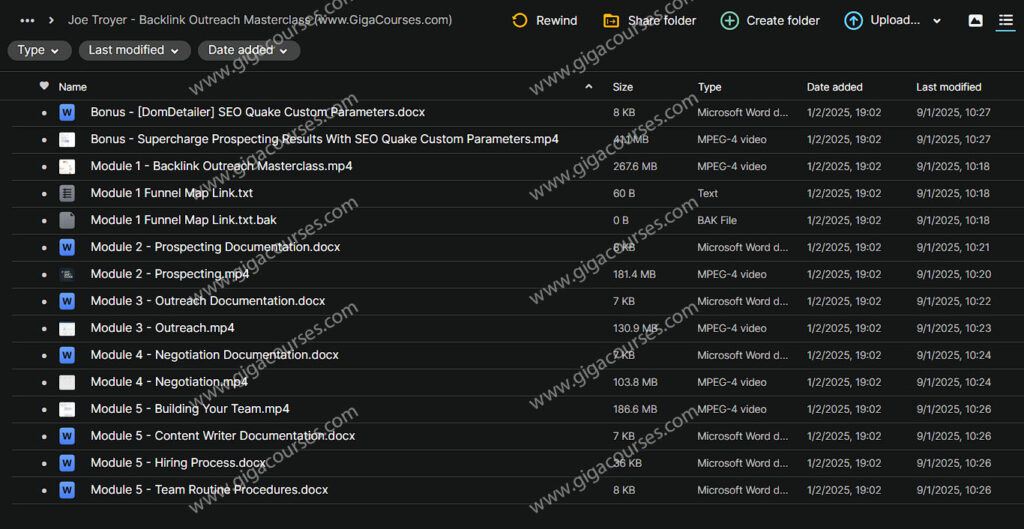The width and height of the screenshot is (1024, 529).
Task: Toggle favorite dot for Module 3 - Outreach.mp4
Action: pyautogui.click(x=44, y=329)
